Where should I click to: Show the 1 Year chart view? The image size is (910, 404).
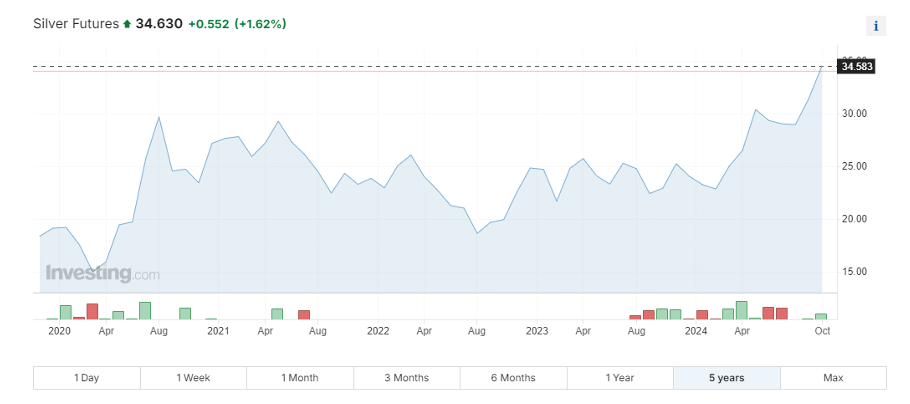620,378
